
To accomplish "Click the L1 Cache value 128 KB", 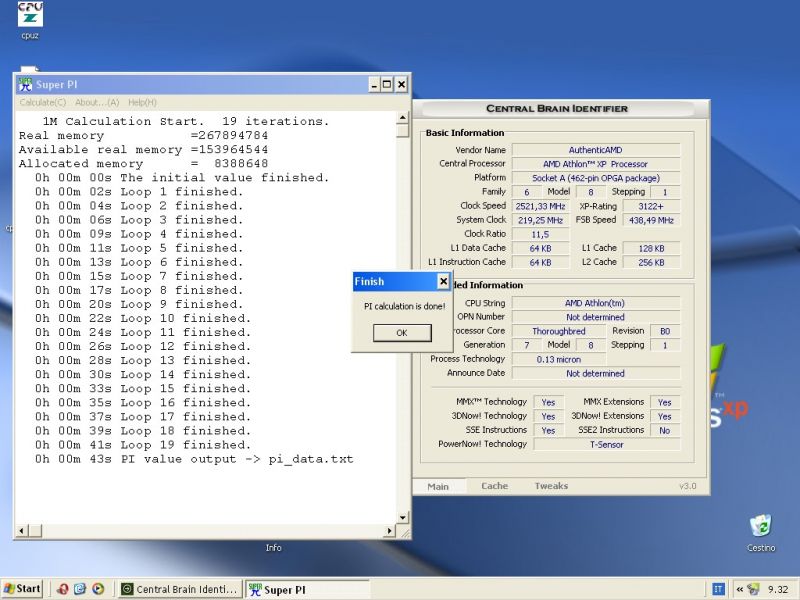I will click(x=651, y=248).
